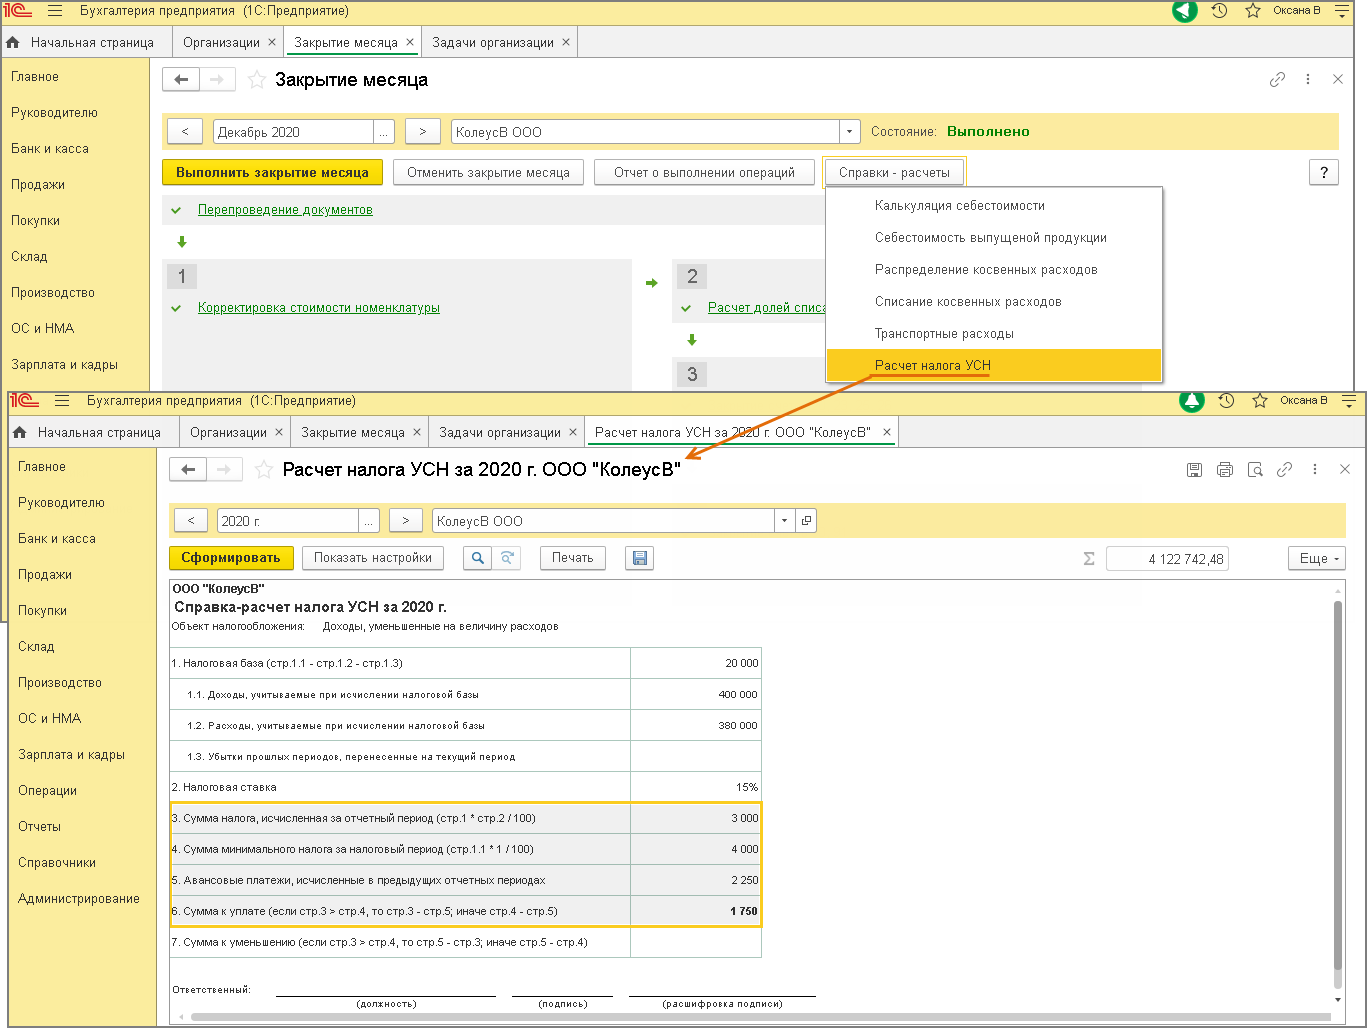
Task: Open Справочники section in the bottom window sidebar
Action: (x=57, y=863)
